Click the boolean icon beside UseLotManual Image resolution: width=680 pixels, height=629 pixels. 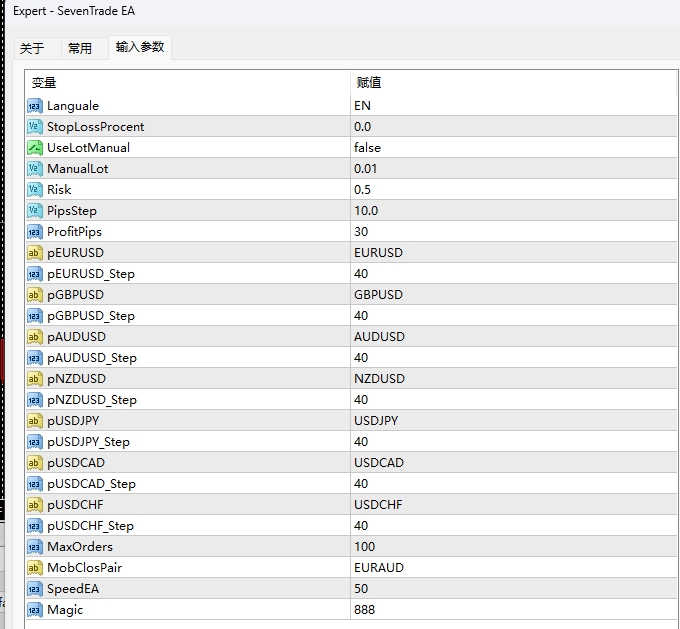coord(35,147)
